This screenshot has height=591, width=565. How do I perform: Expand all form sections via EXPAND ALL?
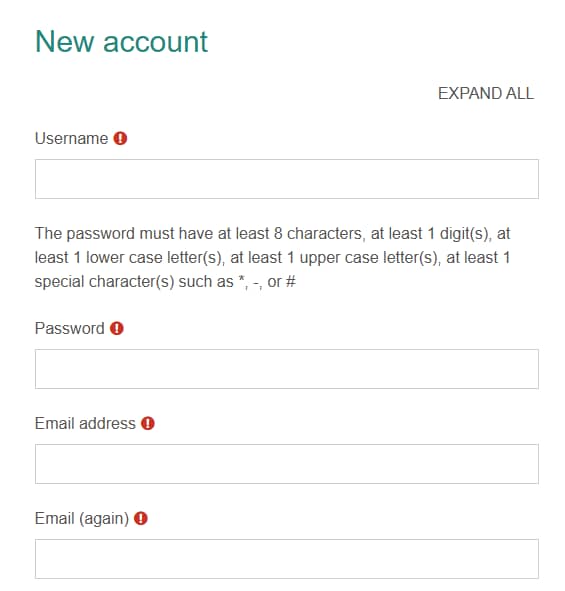[486, 93]
